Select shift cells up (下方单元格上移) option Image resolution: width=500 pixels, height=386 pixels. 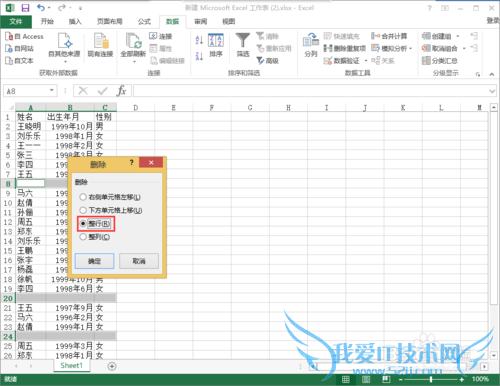tap(111, 210)
